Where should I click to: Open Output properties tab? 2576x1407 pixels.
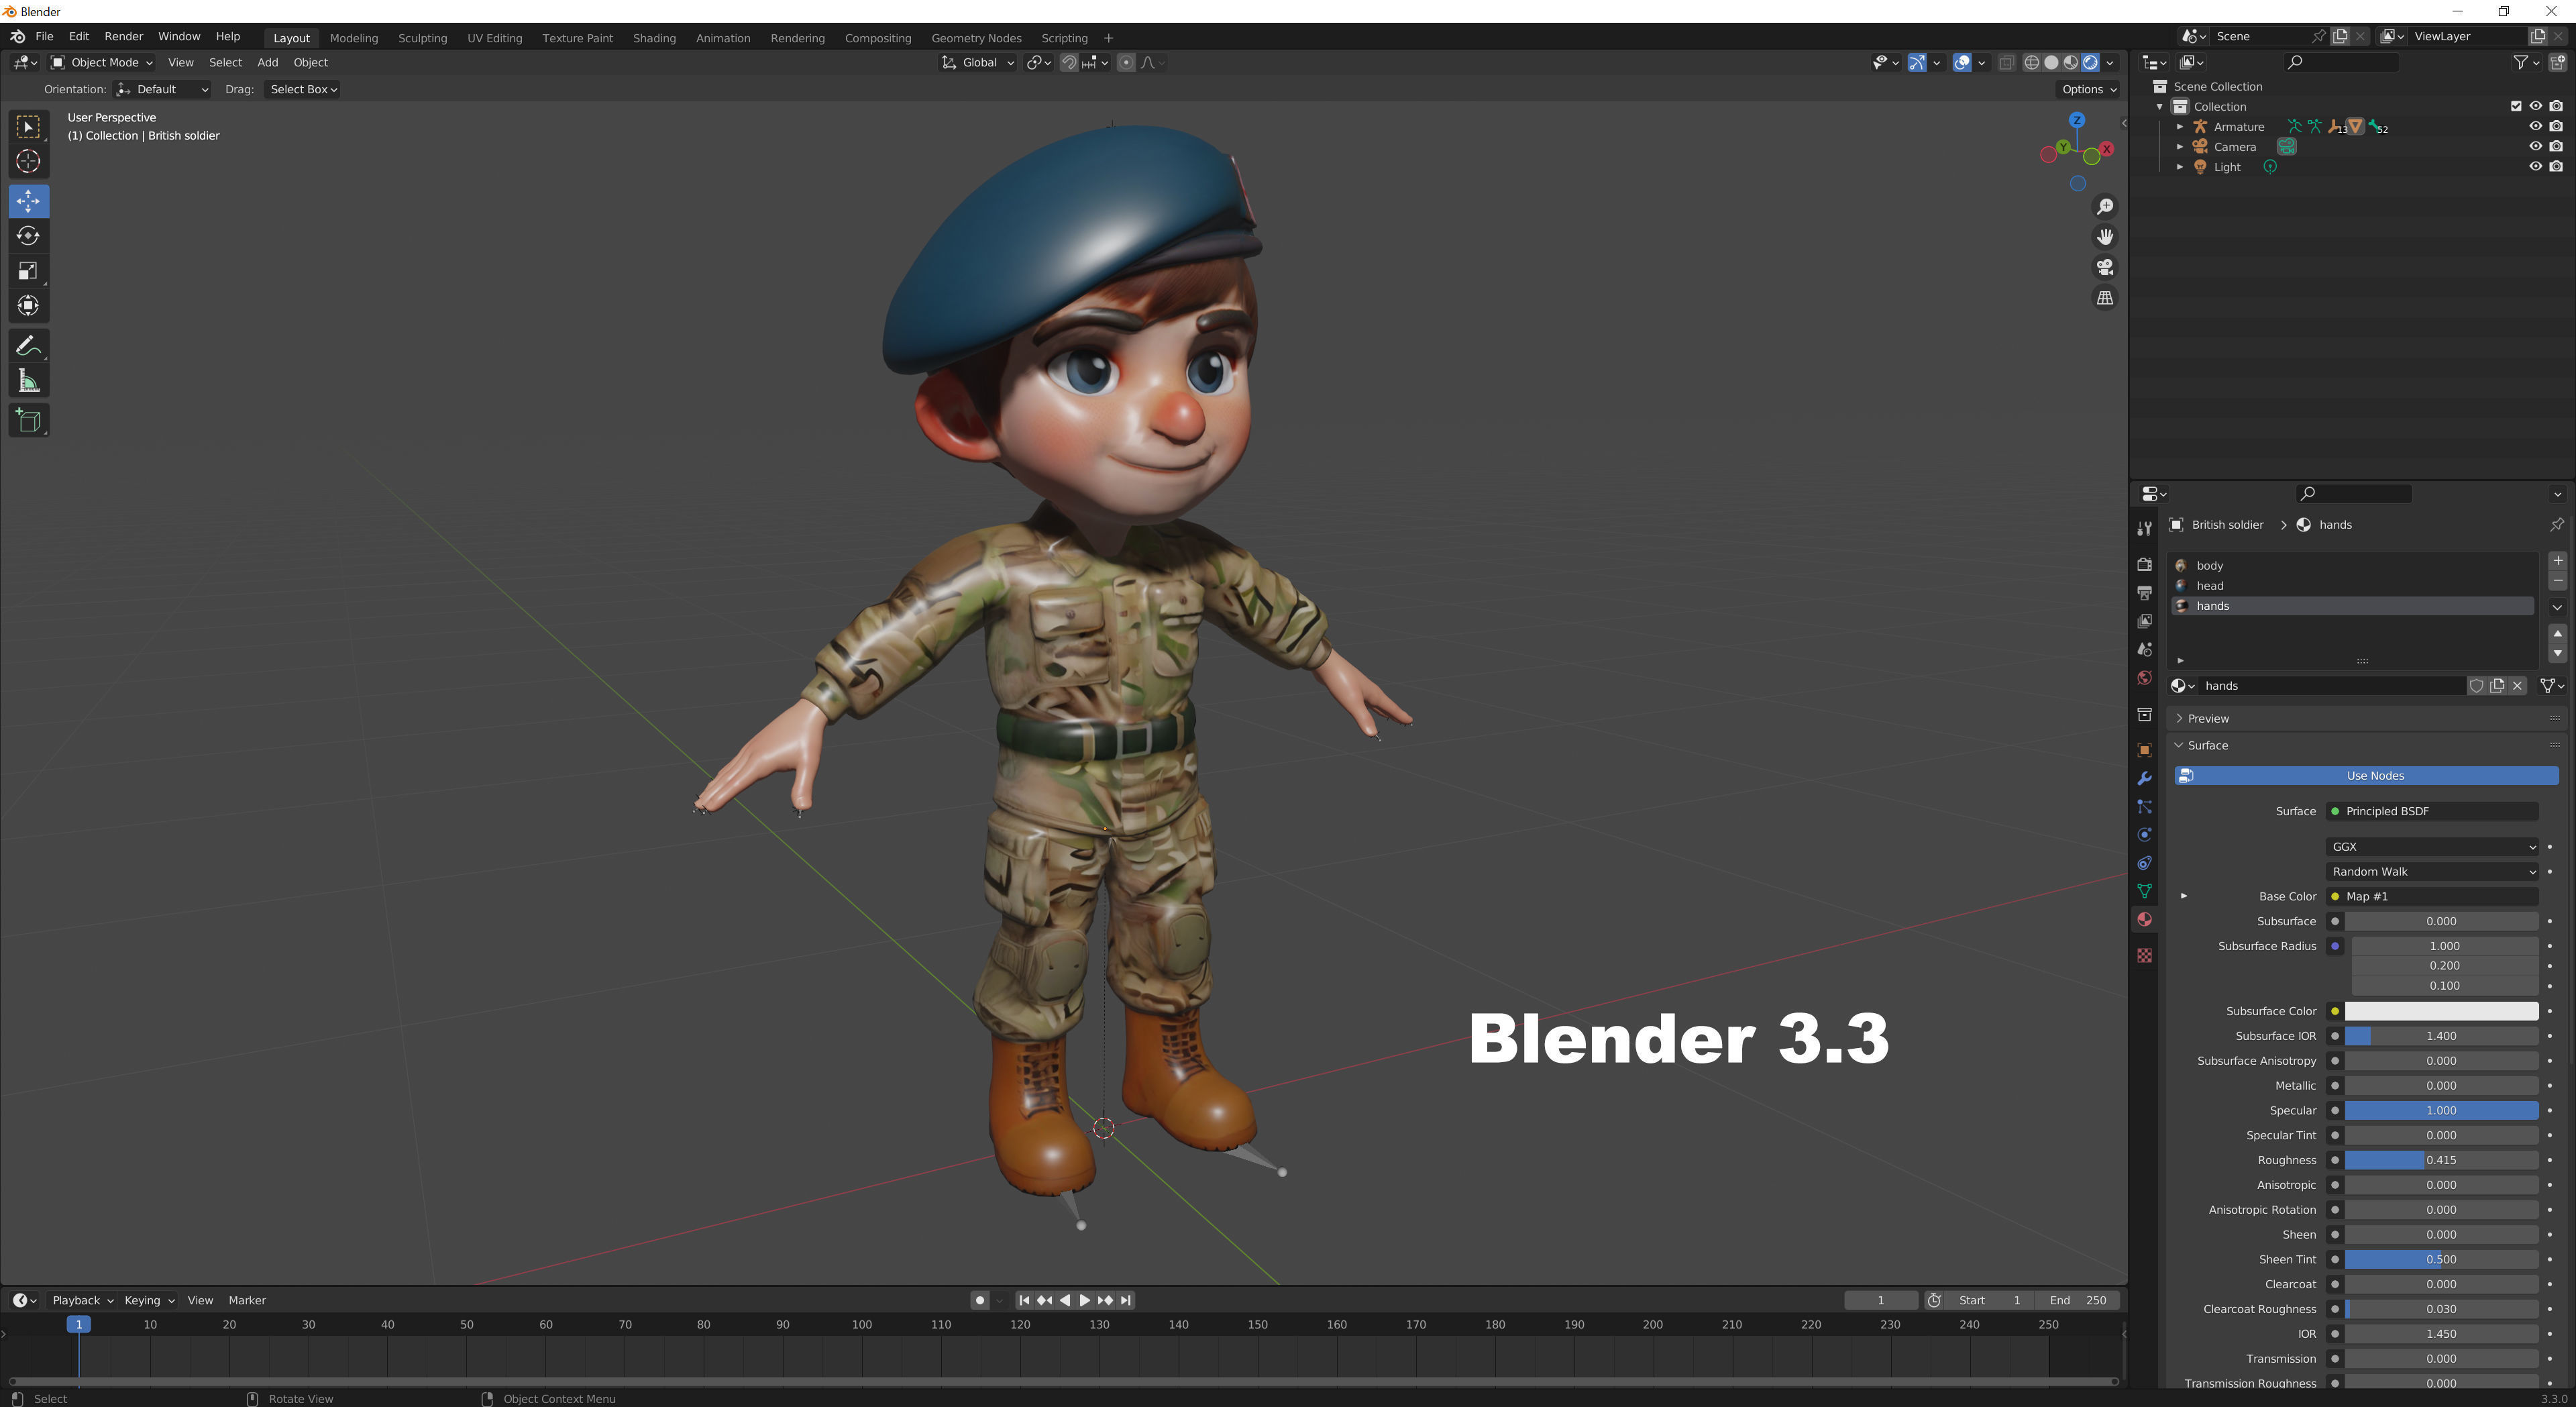coord(2144,593)
